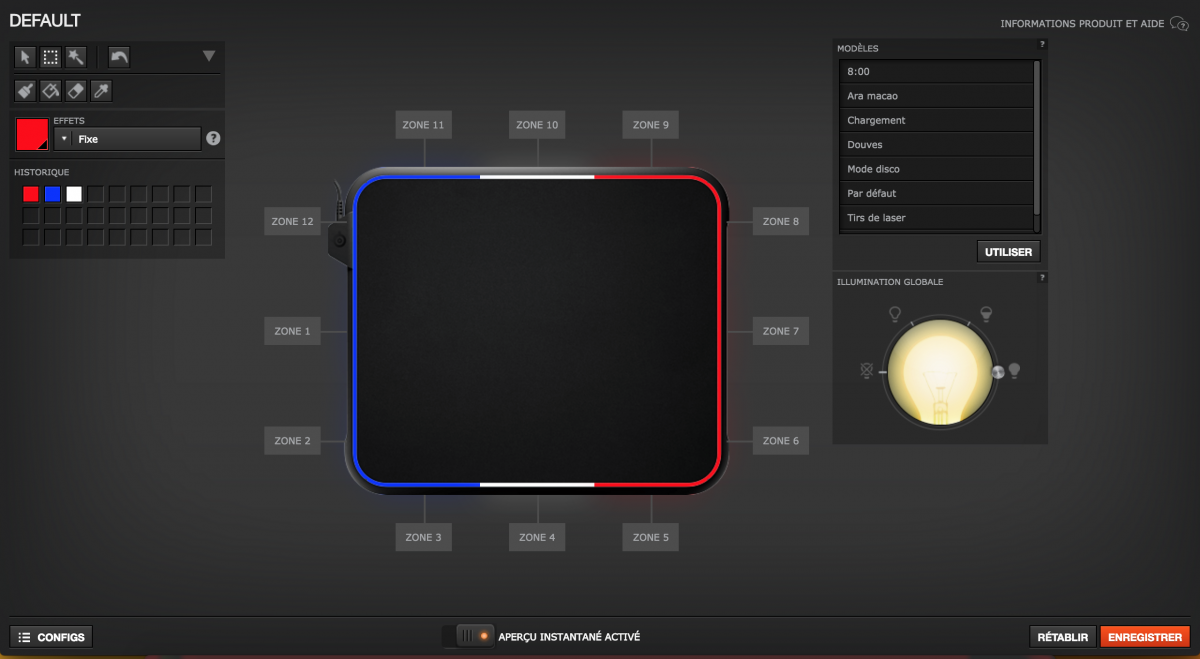
Task: Click the undo arrow icon
Action: (119, 57)
